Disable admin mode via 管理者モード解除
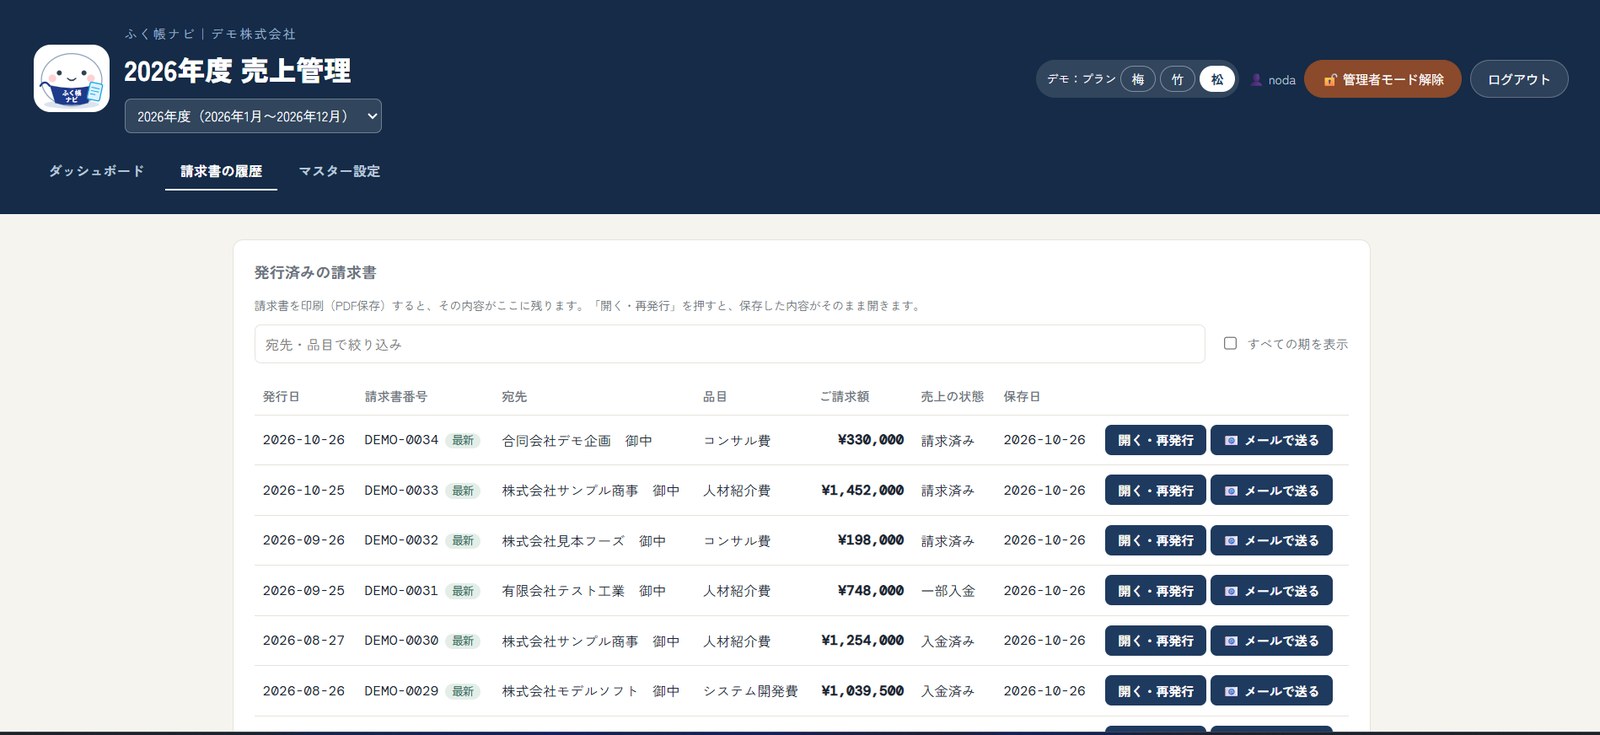Viewport: 1600px width, 735px height. [x=1382, y=79]
